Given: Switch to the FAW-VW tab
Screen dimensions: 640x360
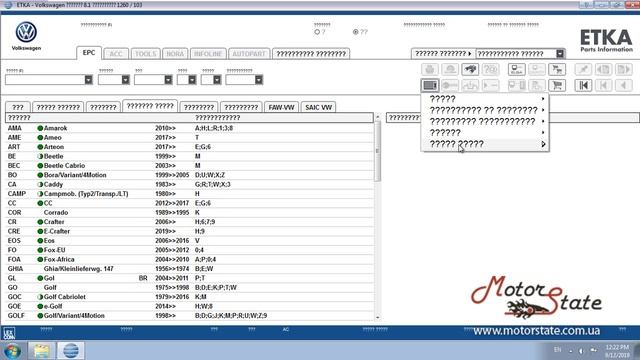Looking at the screenshot, I should [281, 107].
